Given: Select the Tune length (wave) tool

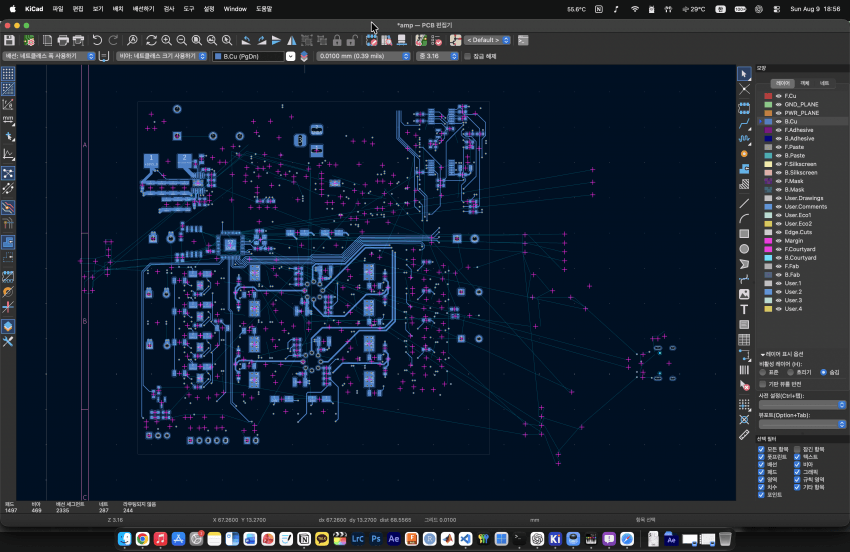Looking at the screenshot, I should [x=744, y=139].
